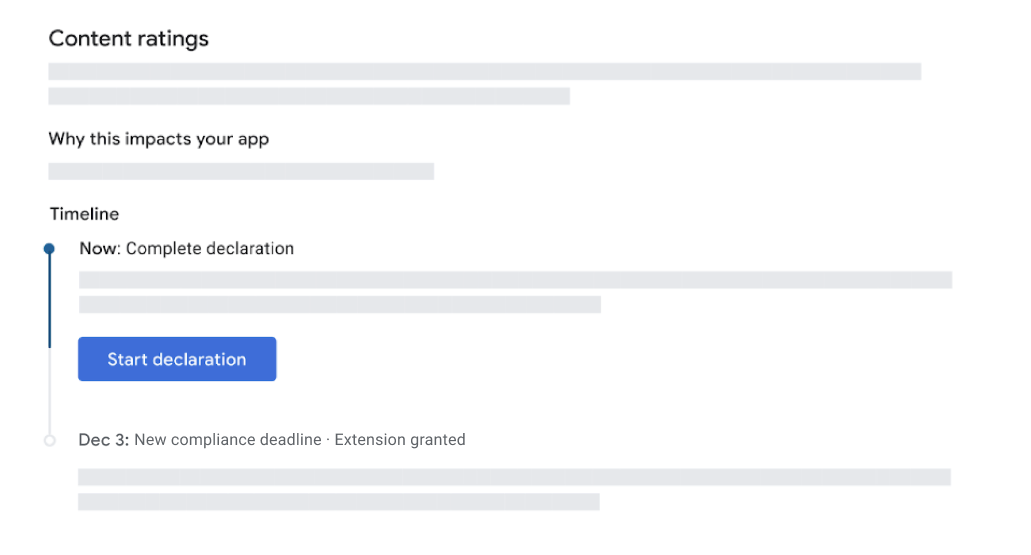Viewport: 1031px width, 555px height.
Task: Click the Start declaration button
Action: 177,359
